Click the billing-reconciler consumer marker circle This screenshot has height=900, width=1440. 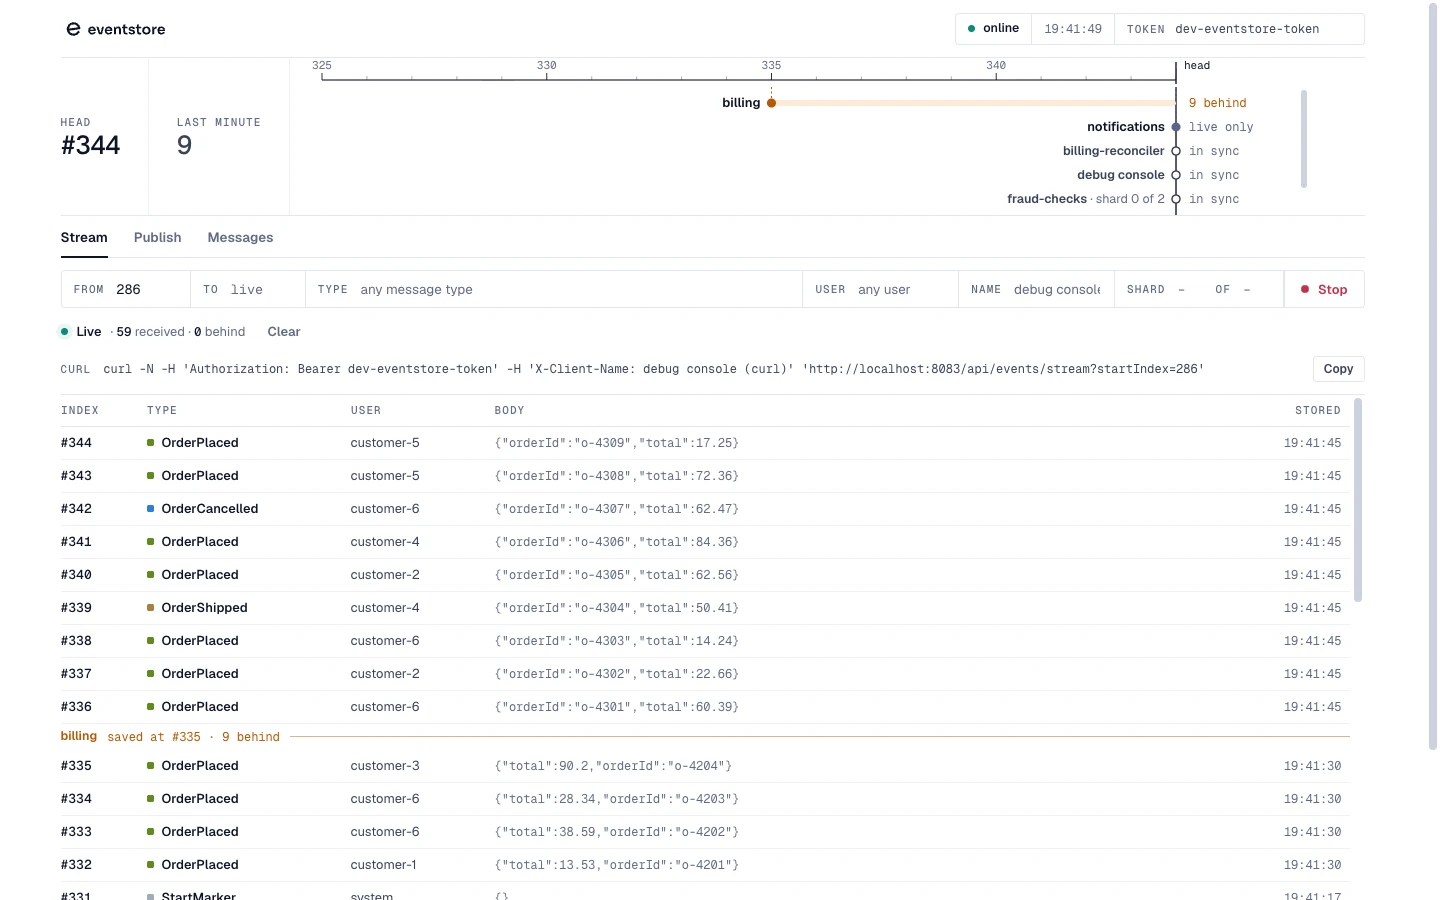pos(1176,151)
